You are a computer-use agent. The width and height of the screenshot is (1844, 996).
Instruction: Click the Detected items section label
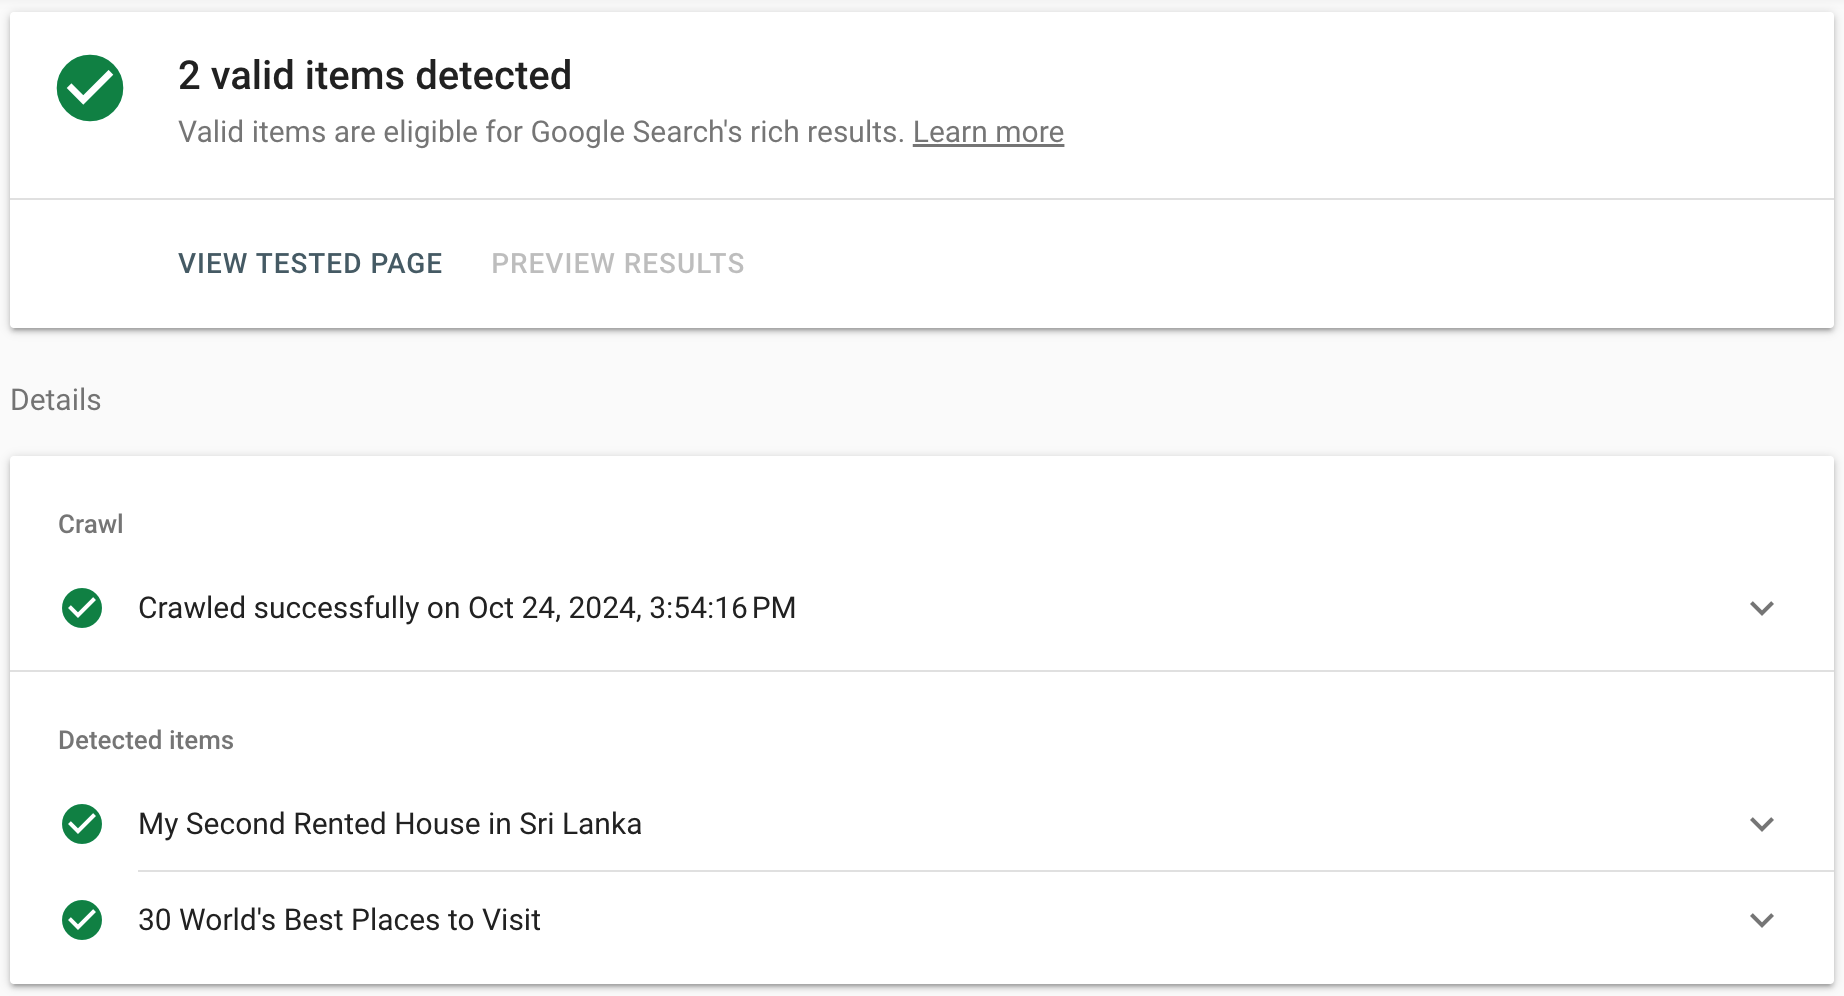[x=145, y=740]
